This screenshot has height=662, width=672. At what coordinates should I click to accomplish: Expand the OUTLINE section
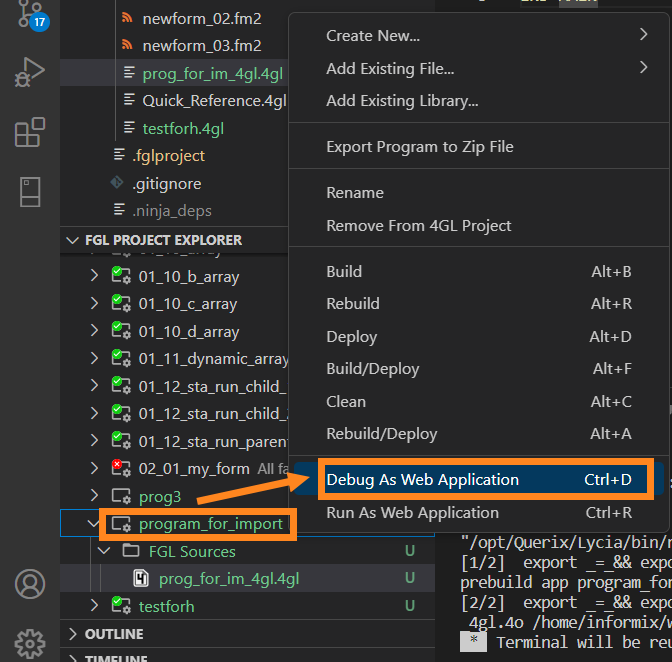point(72,634)
